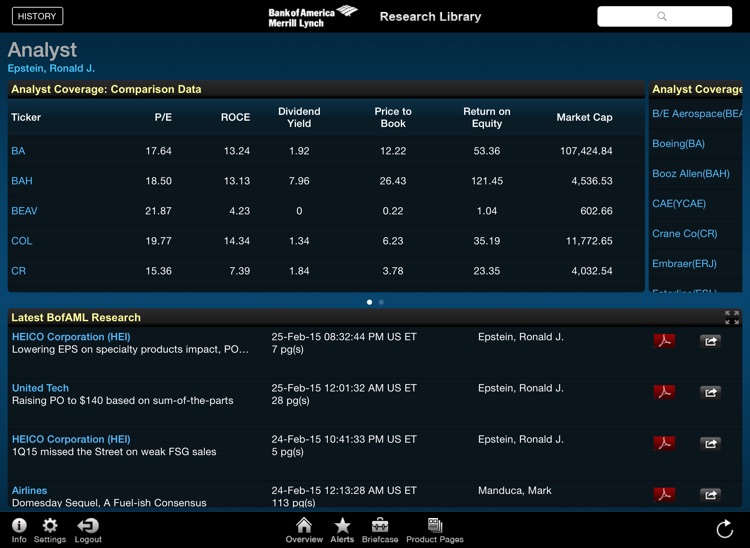Open the Epstein, Ronald J. analyst link
The image size is (750, 548).
pyautogui.click(x=51, y=68)
